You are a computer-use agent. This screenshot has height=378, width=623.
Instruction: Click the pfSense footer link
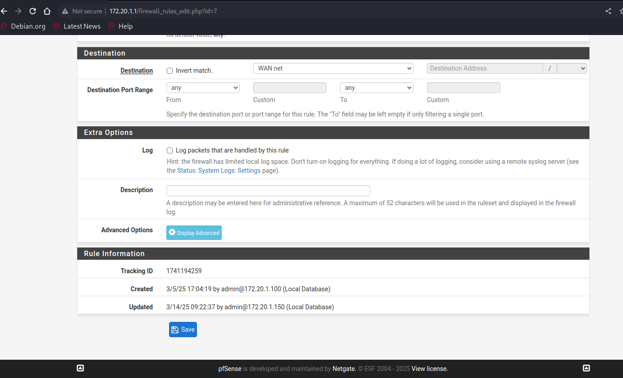pyautogui.click(x=230, y=369)
